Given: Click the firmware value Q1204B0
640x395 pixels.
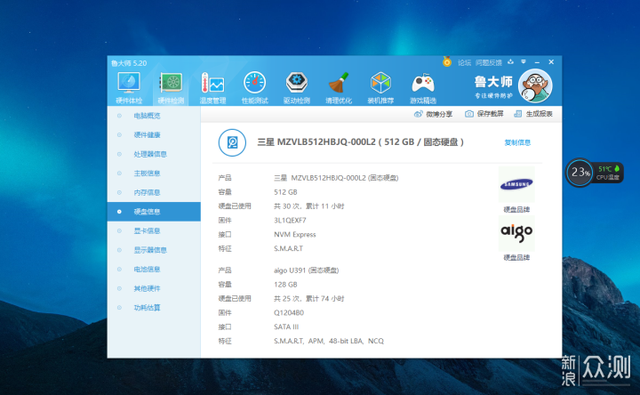Looking at the screenshot, I should 289,313.
